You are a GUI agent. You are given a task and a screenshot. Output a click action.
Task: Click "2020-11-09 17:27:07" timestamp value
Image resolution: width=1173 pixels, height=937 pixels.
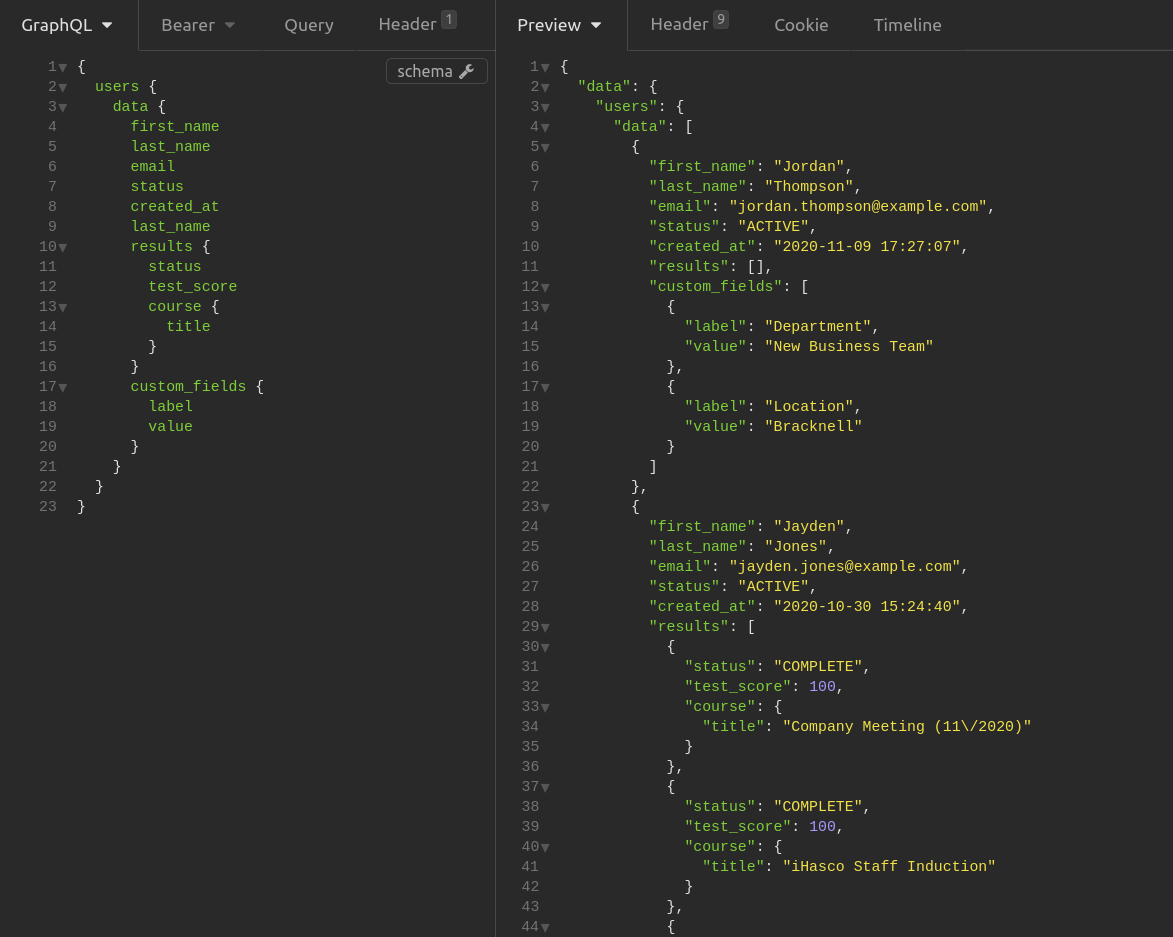(x=867, y=246)
